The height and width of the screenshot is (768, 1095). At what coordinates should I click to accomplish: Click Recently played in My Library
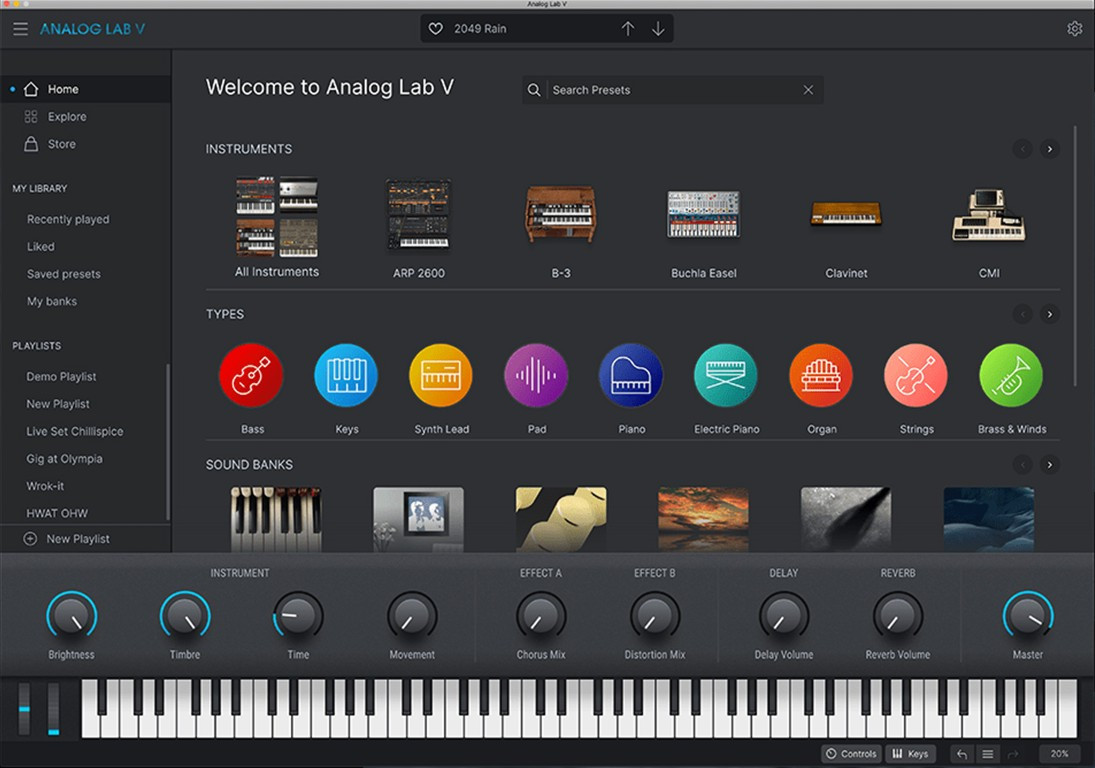click(x=67, y=218)
